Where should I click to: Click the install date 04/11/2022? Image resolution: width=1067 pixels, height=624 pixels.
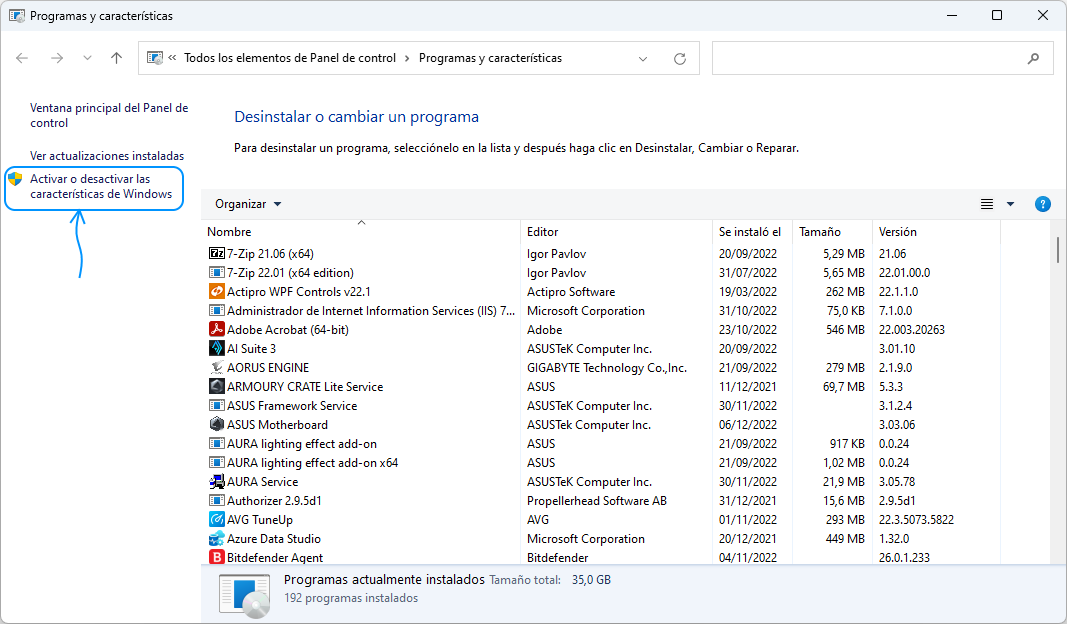click(x=748, y=557)
